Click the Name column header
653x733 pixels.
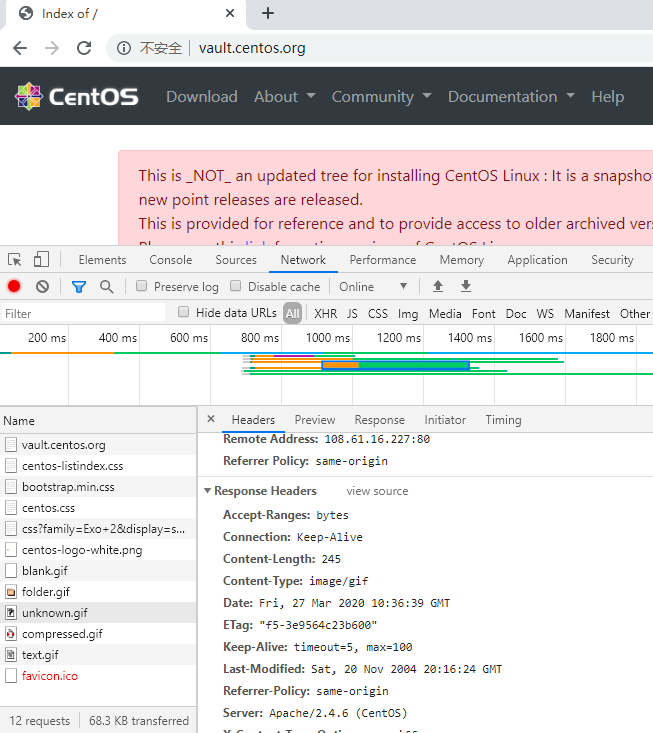[98, 420]
